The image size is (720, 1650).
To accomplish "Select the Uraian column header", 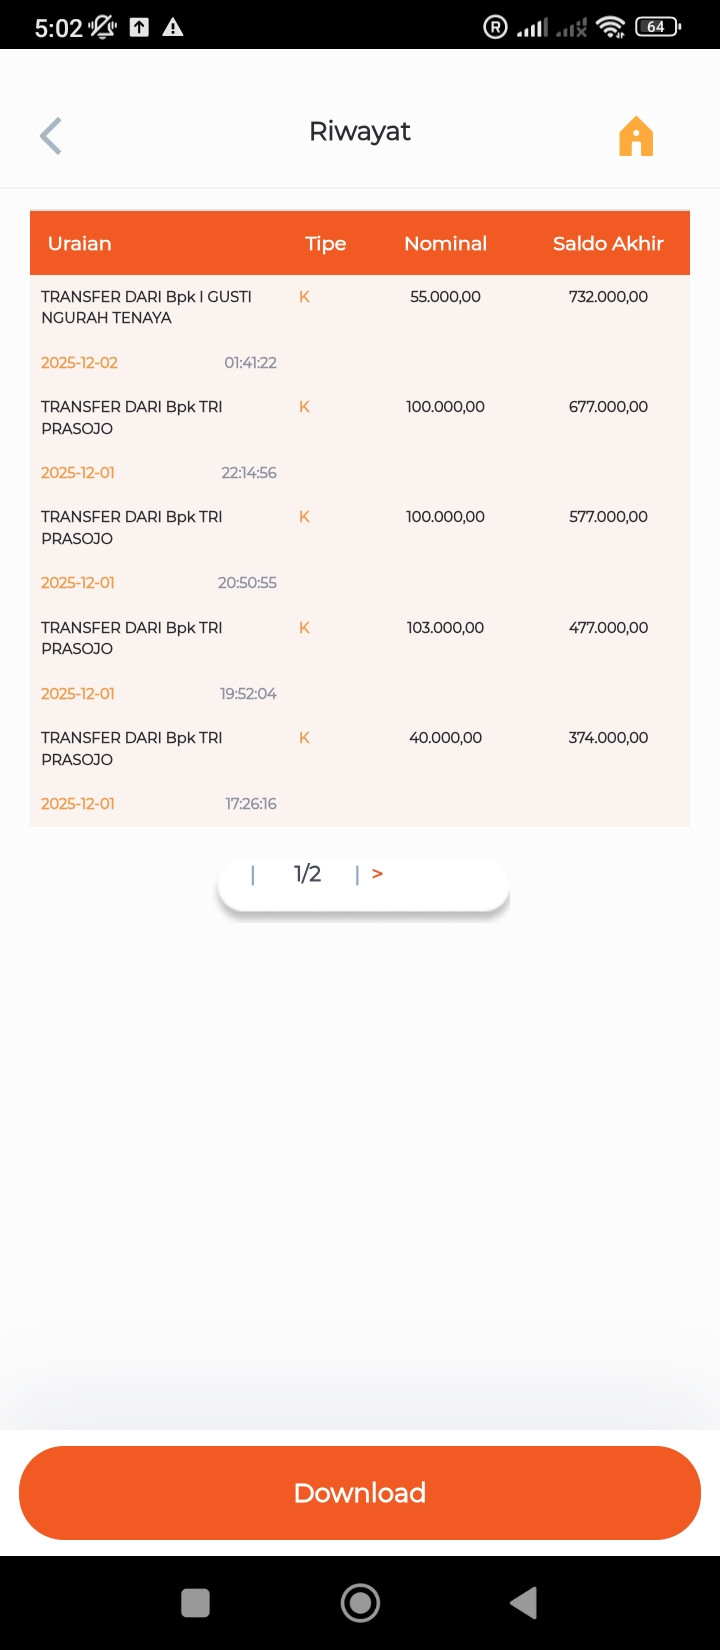I will (x=80, y=244).
